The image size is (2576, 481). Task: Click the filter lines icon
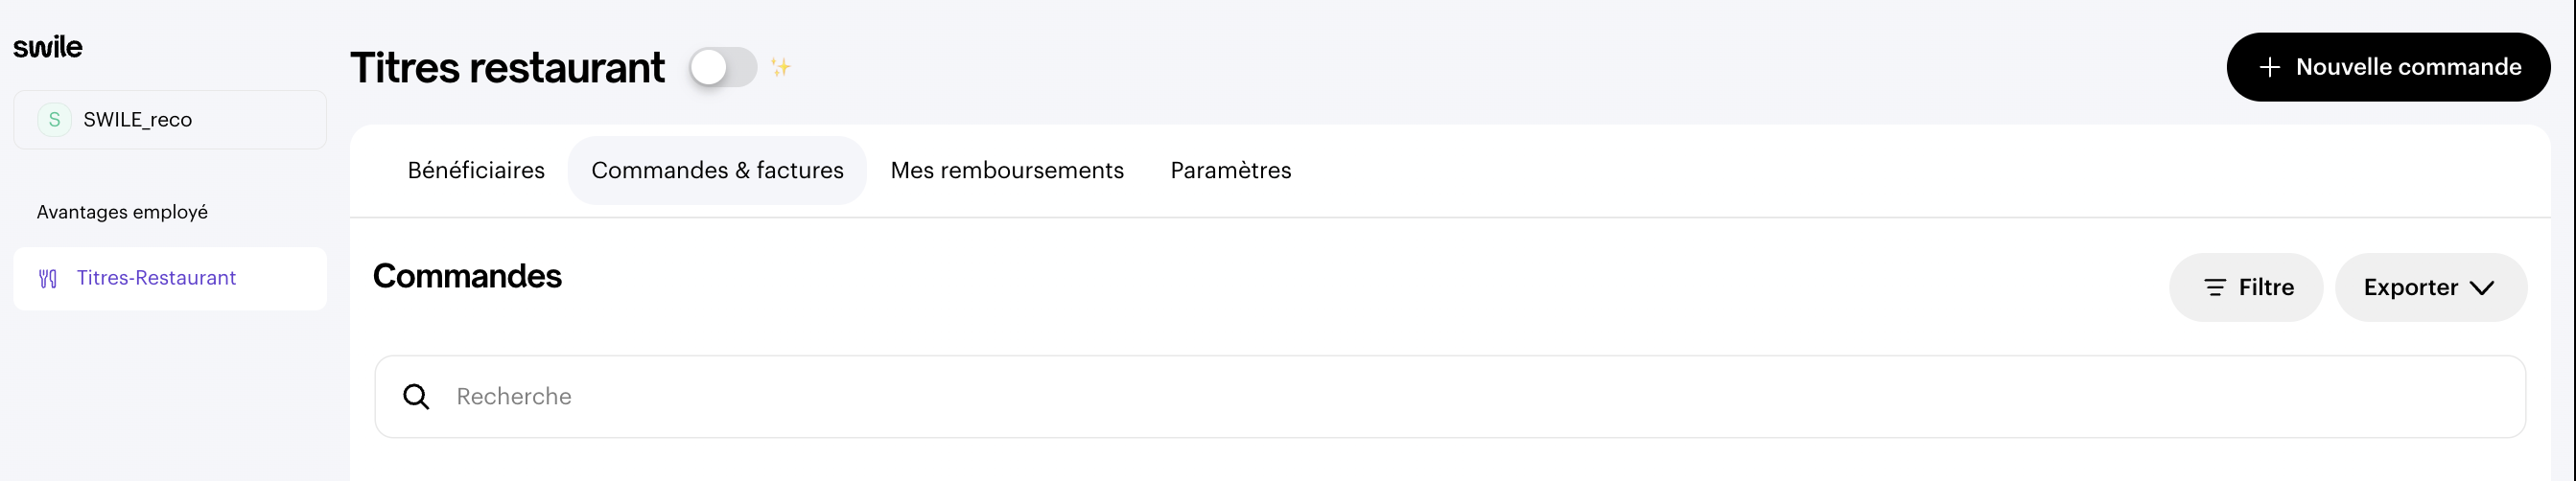point(2215,288)
